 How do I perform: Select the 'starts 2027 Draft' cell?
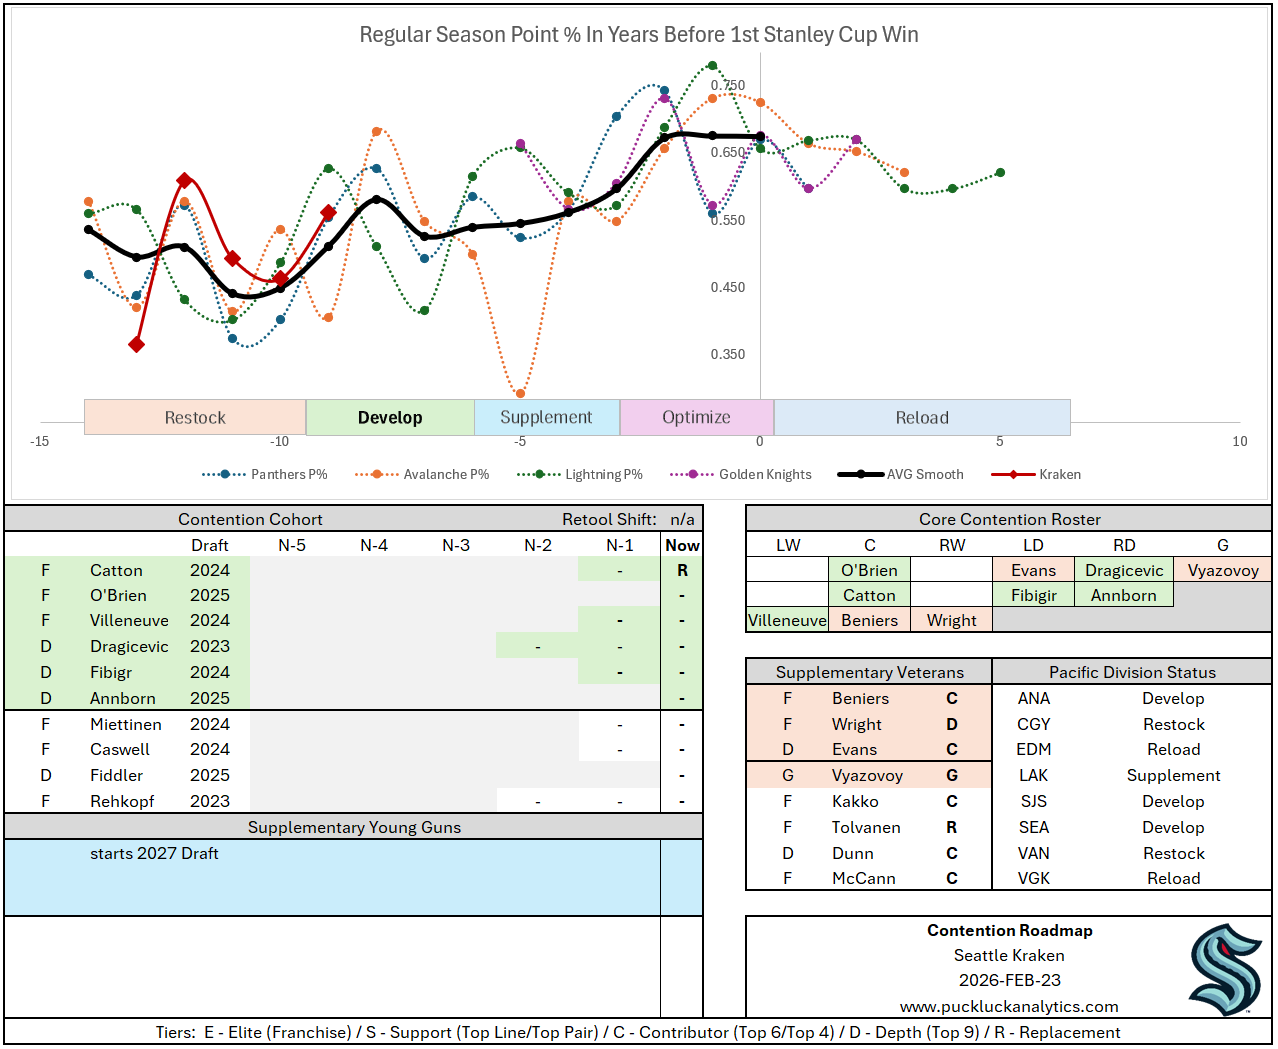(154, 853)
